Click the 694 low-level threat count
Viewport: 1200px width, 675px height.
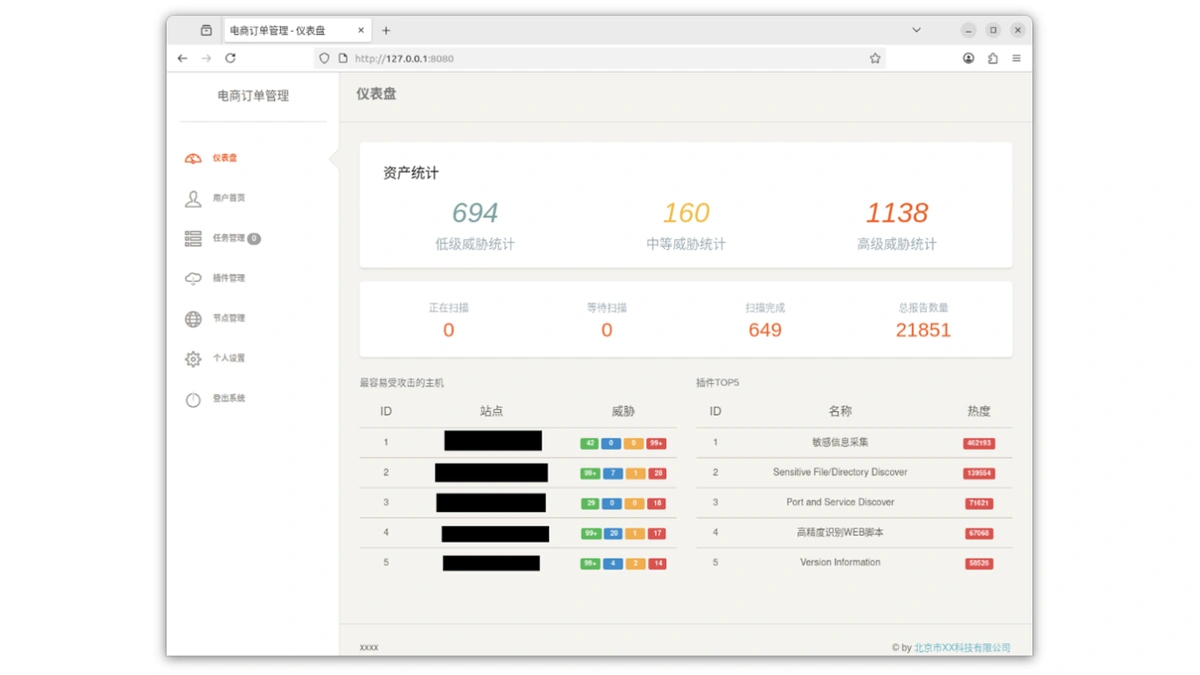[x=475, y=213]
